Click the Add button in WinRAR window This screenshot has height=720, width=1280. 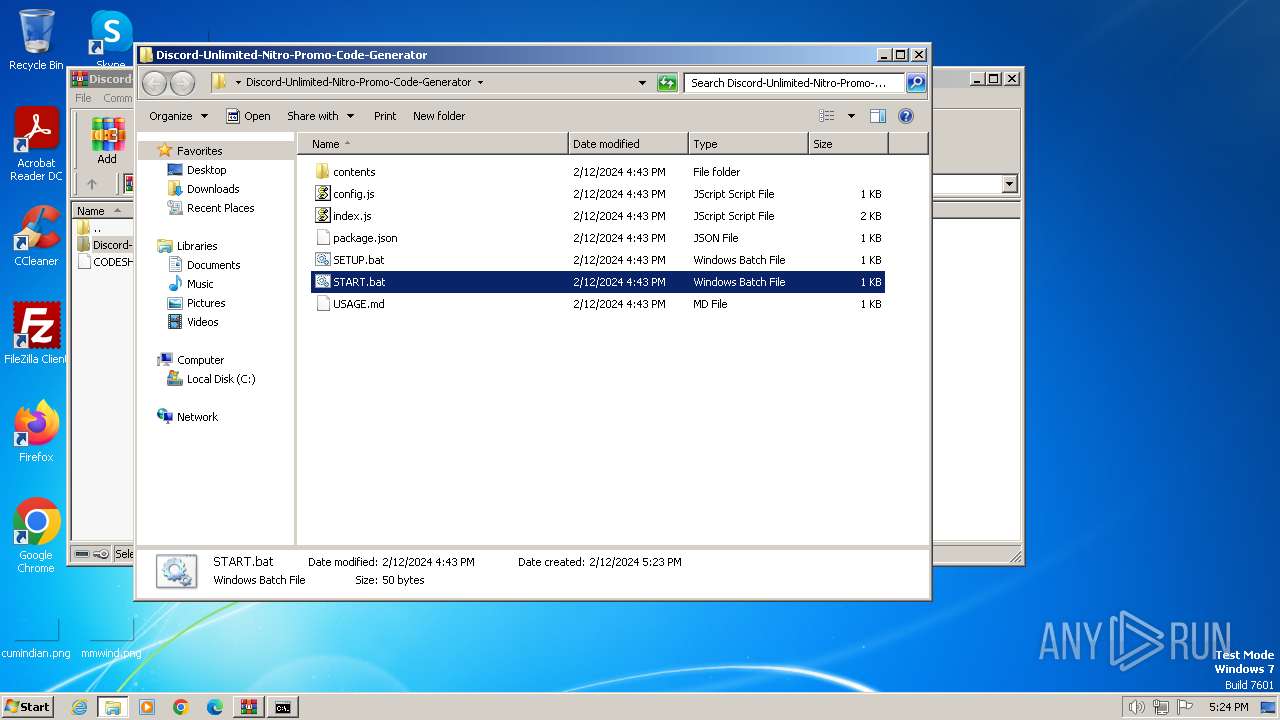pos(107,141)
